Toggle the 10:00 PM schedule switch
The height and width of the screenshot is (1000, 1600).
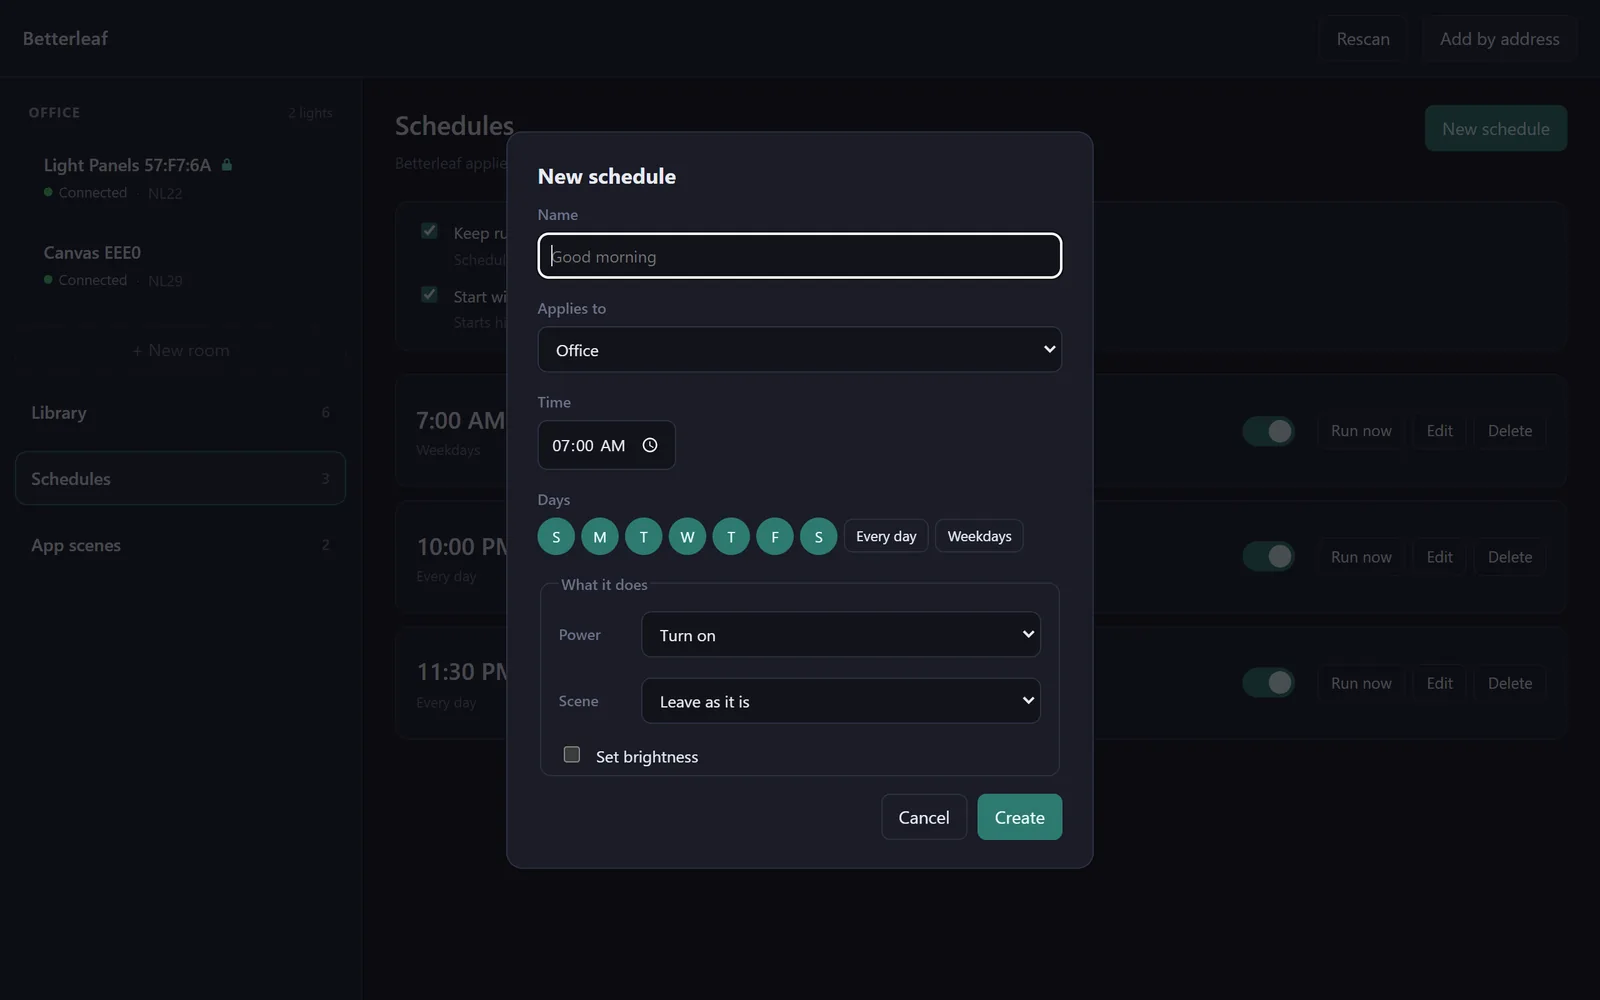(x=1268, y=556)
